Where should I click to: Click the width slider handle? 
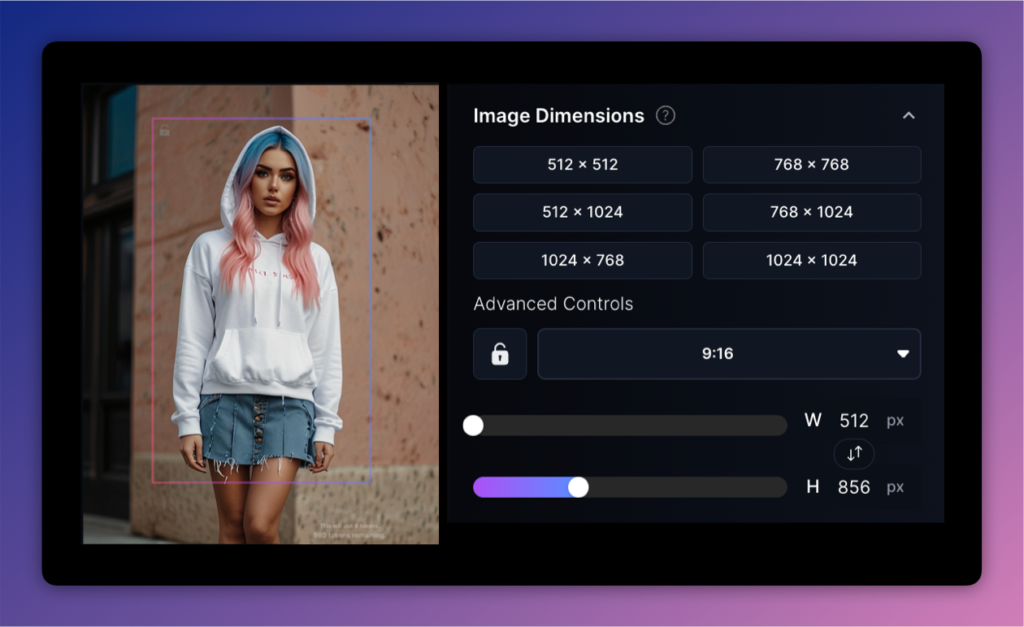473,425
